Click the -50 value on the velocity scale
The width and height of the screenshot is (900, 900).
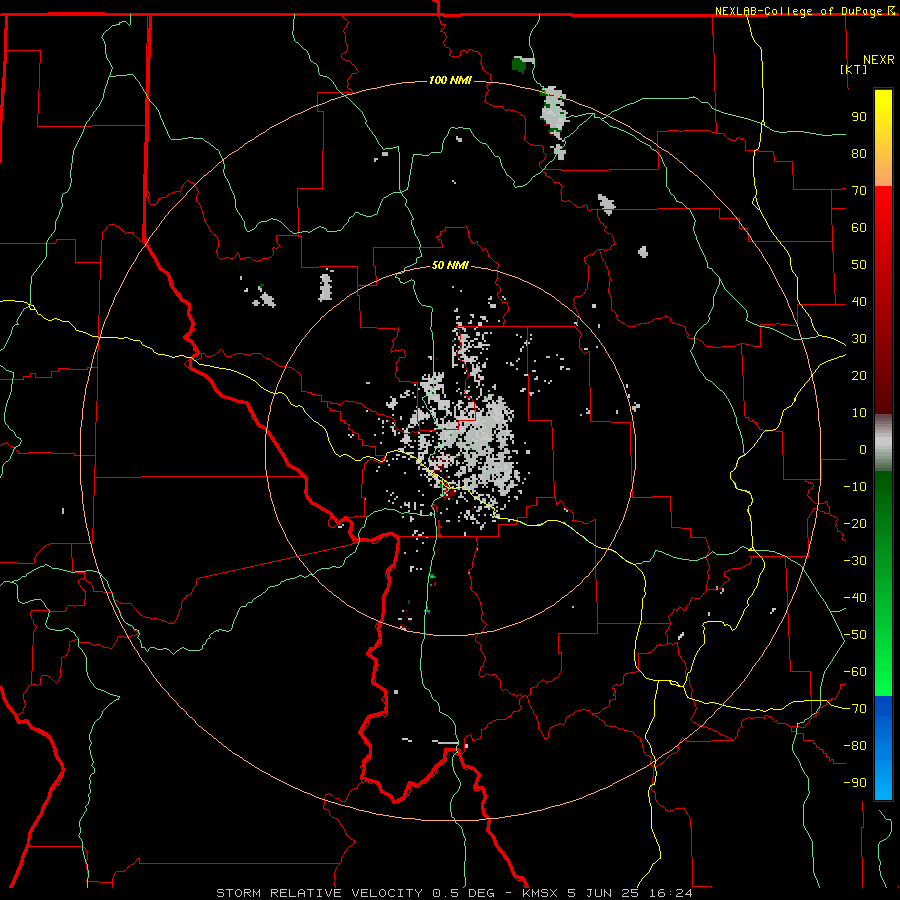(855, 635)
